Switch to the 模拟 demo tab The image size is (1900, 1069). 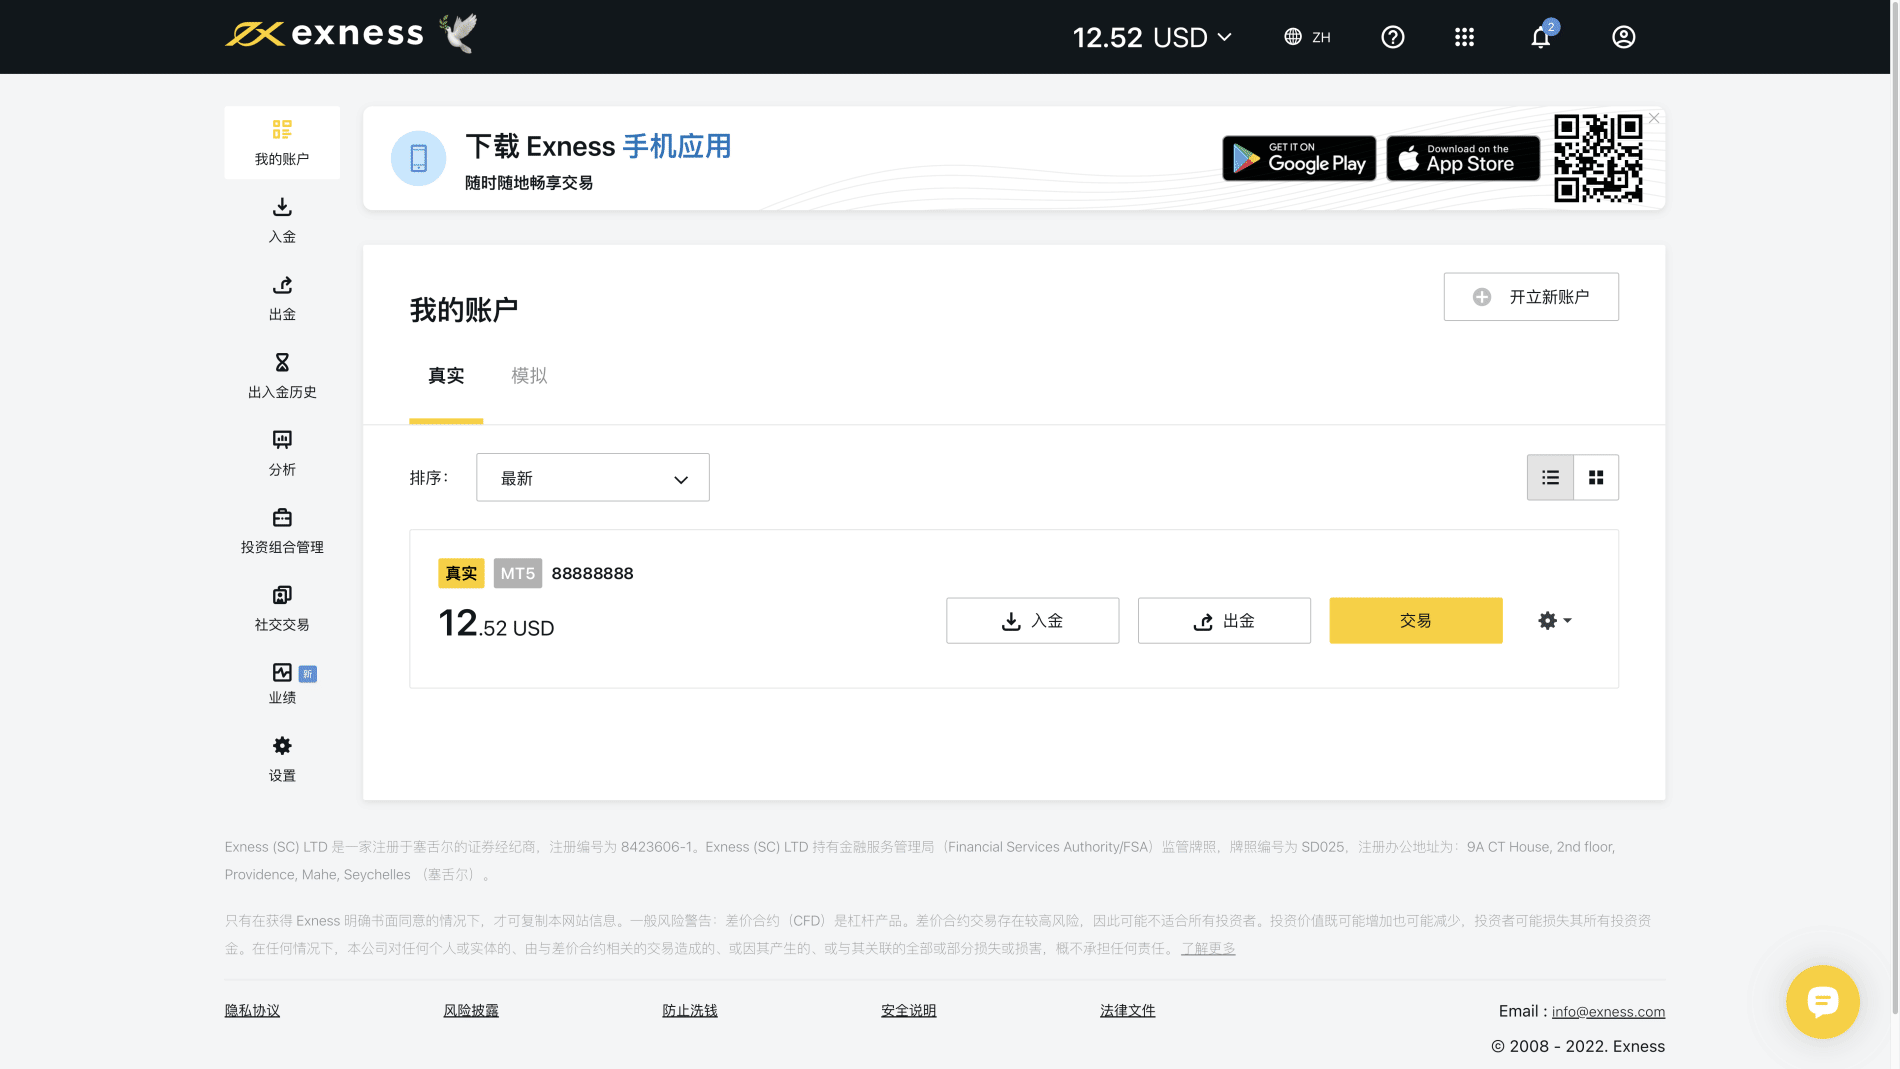point(529,376)
